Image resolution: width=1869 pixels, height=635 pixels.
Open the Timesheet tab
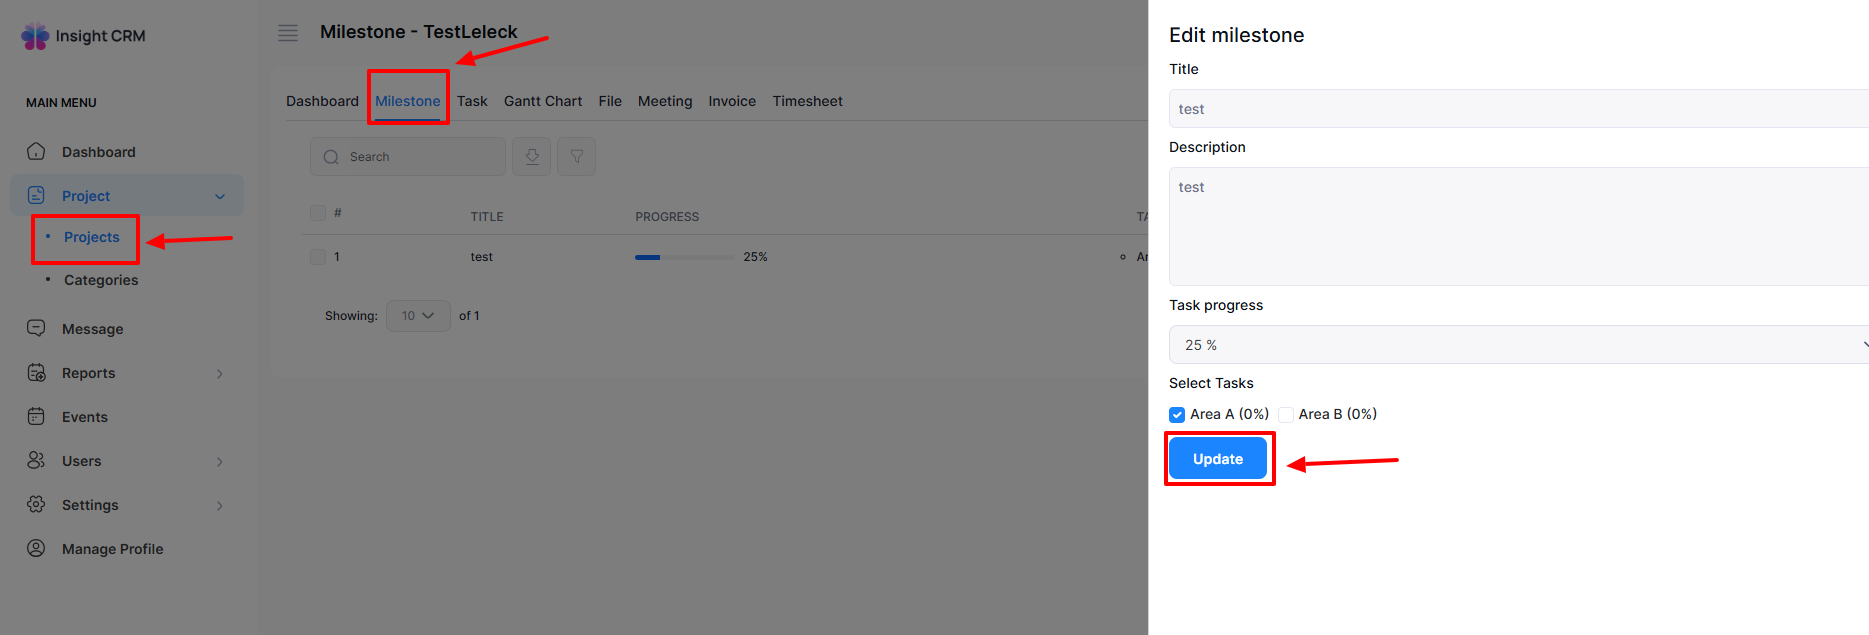807,101
